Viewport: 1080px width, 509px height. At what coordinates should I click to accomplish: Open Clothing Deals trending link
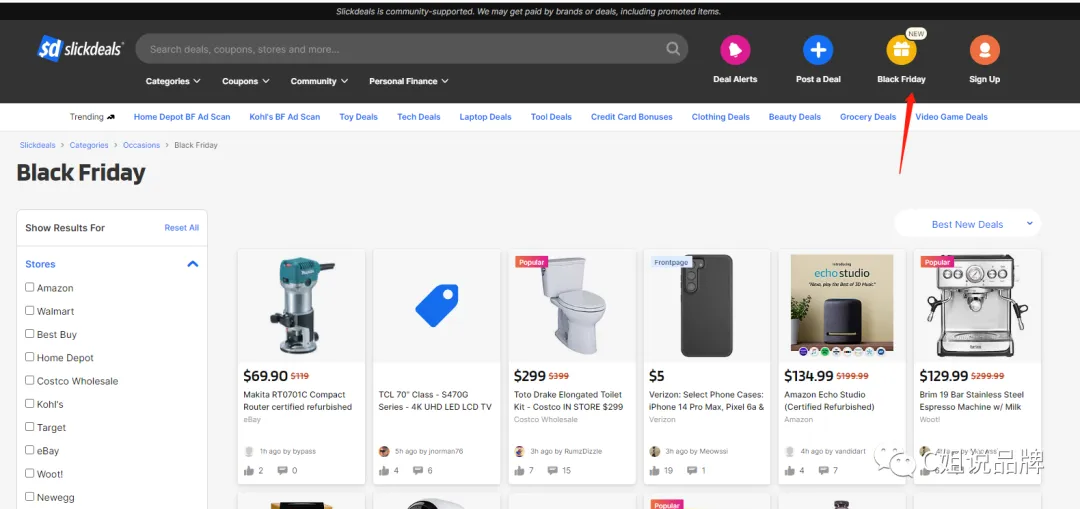coord(720,117)
